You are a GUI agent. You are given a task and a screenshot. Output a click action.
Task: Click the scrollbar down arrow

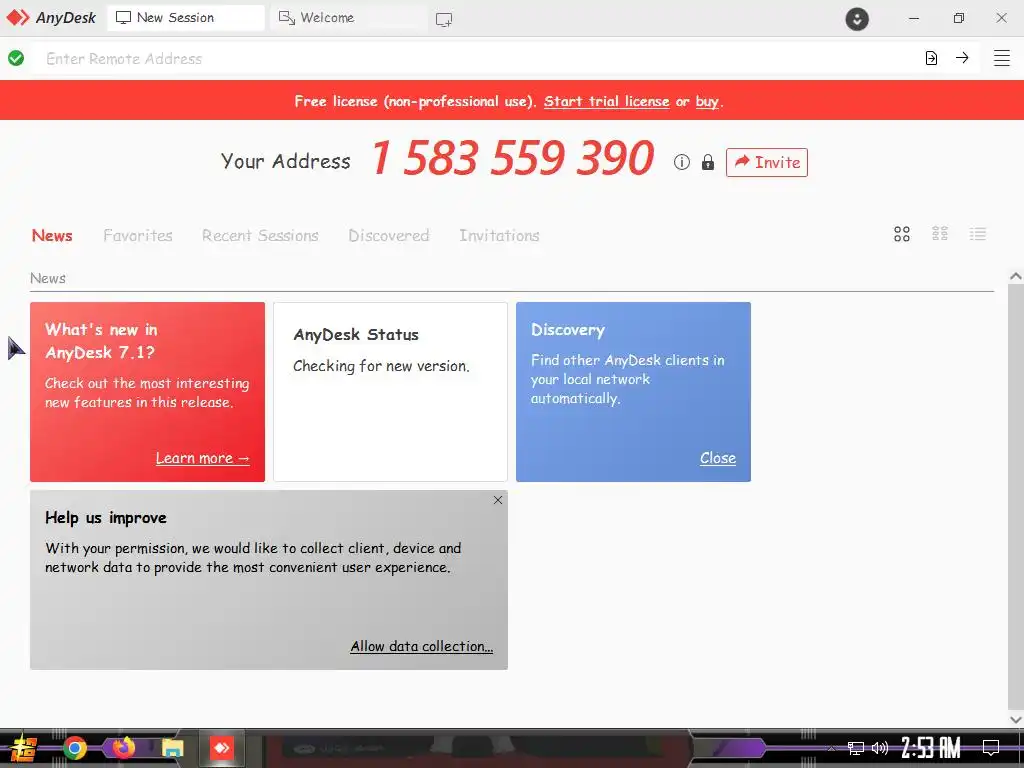pyautogui.click(x=1016, y=719)
